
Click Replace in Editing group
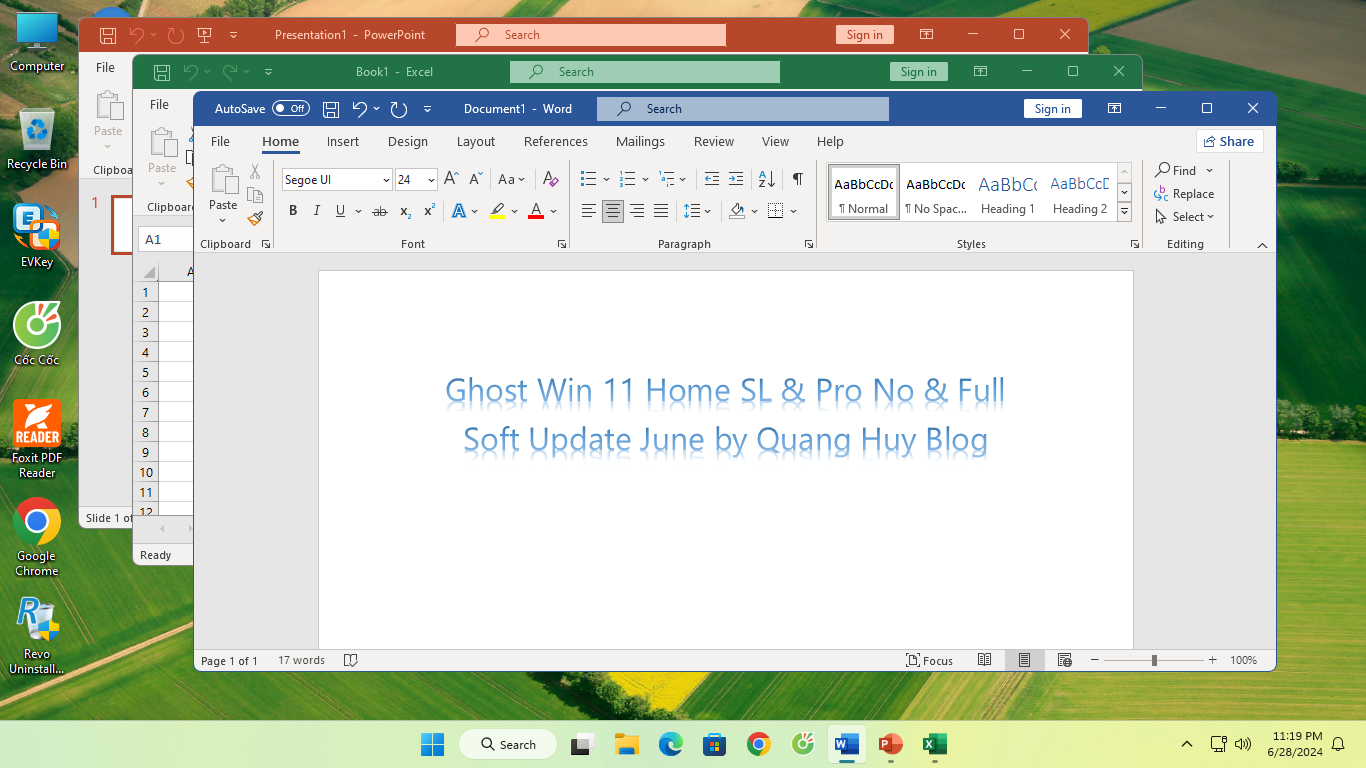pos(1184,194)
